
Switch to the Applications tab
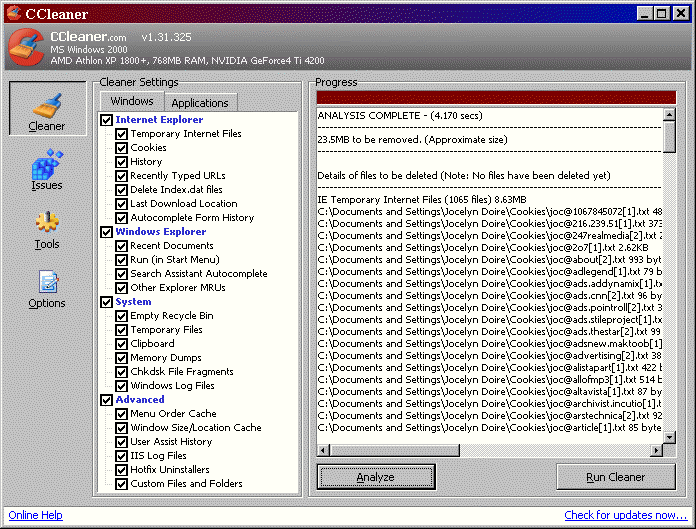pos(200,103)
